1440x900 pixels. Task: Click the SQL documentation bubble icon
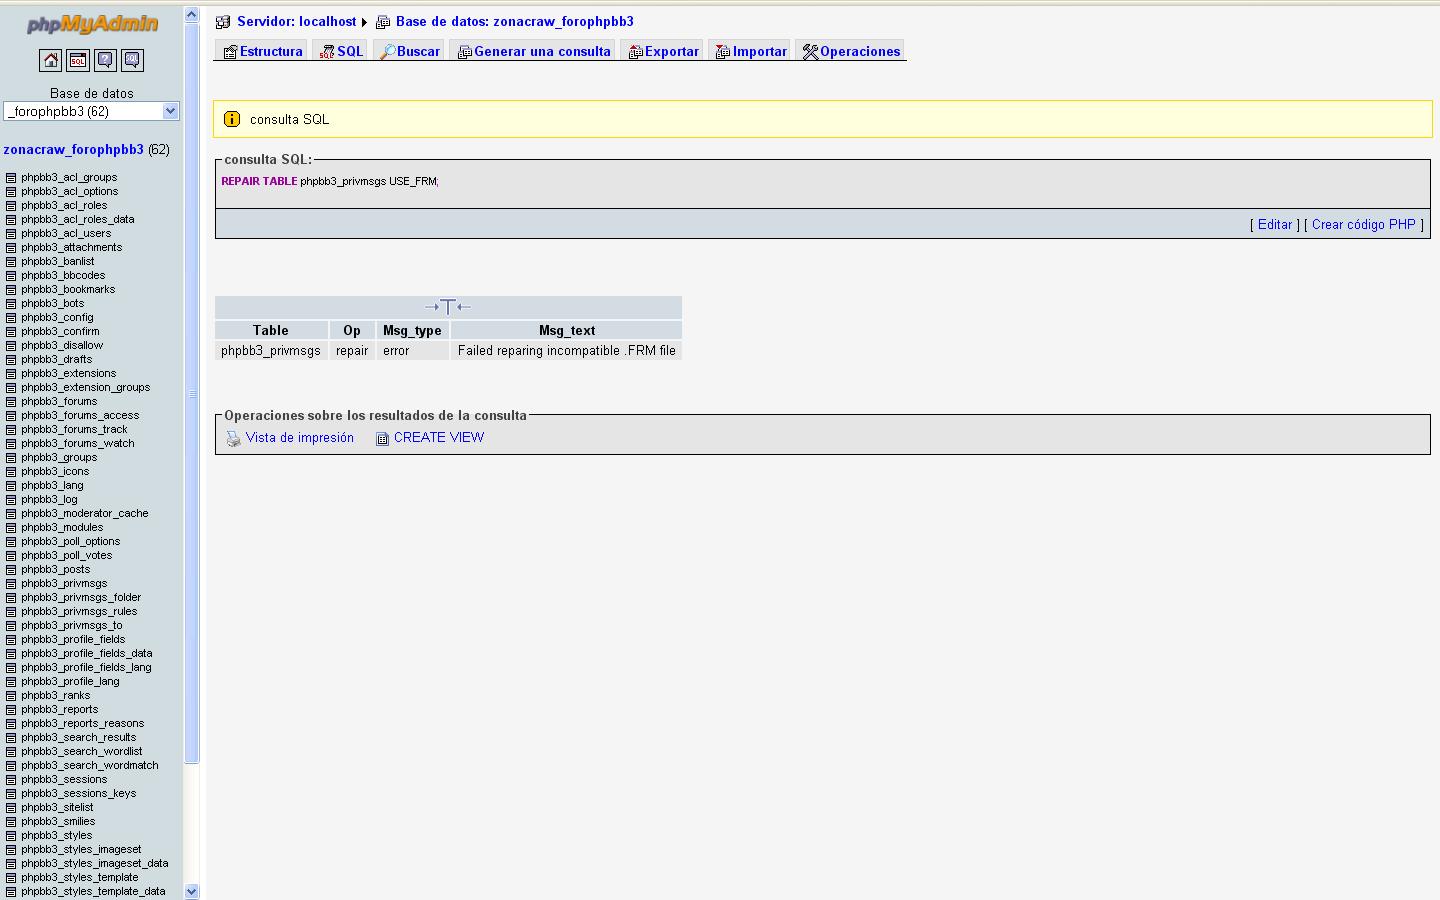pos(132,61)
